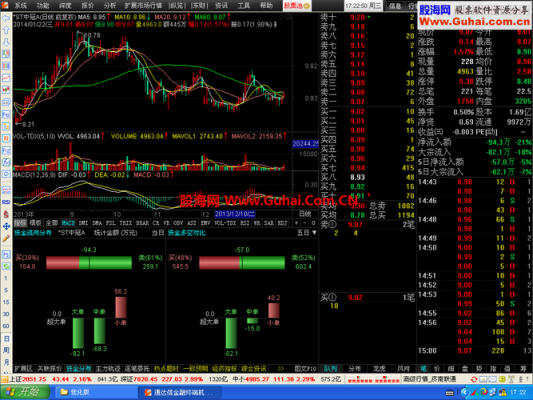Select the KDJ indicator tab
This screenshot has width=533, height=400.
(x=282, y=223)
